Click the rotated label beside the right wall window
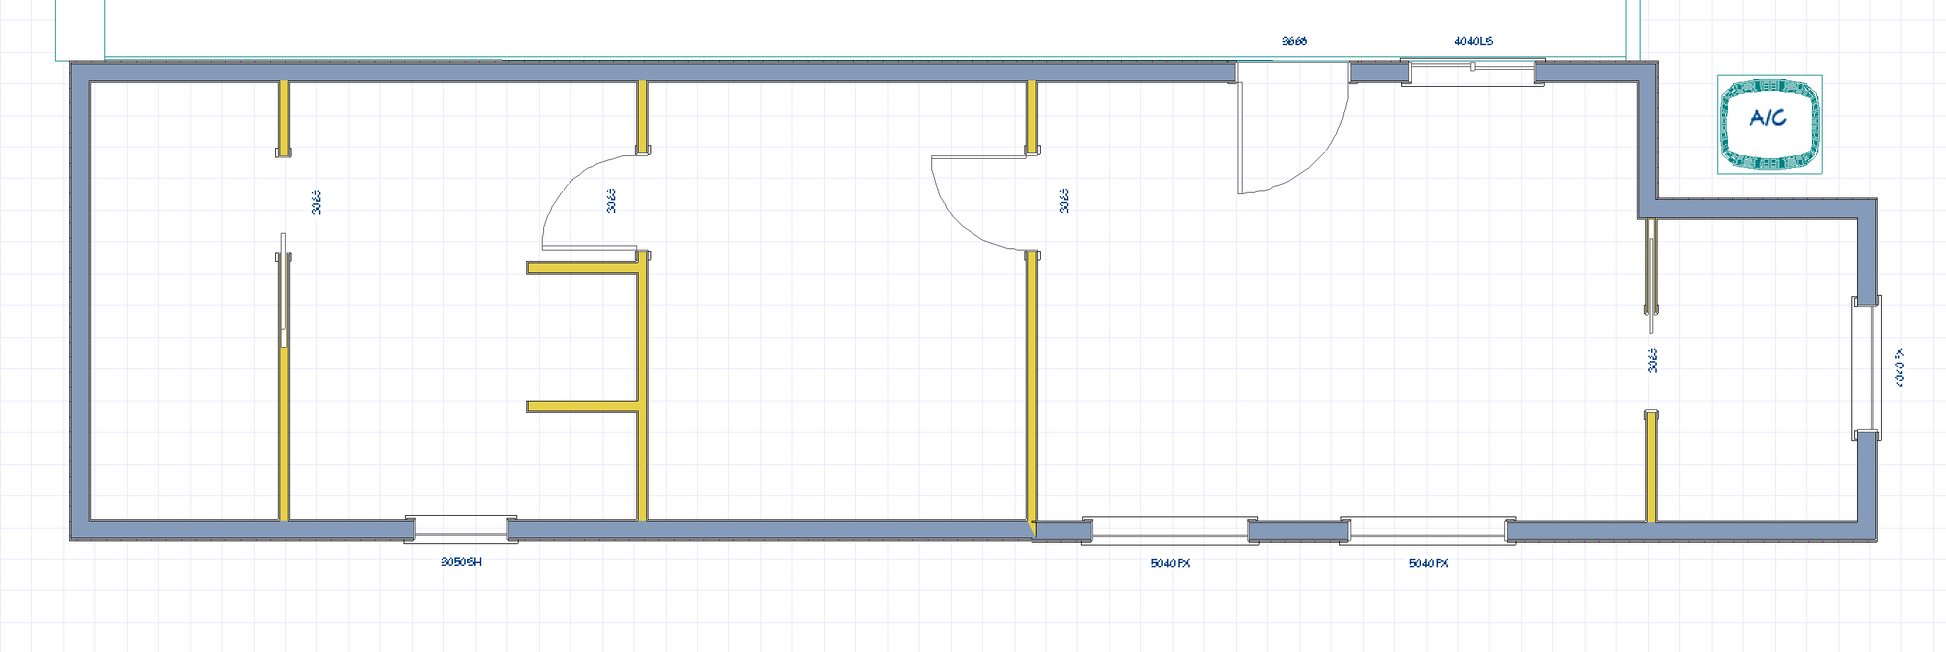Image resolution: width=1946 pixels, height=652 pixels. click(x=1899, y=368)
